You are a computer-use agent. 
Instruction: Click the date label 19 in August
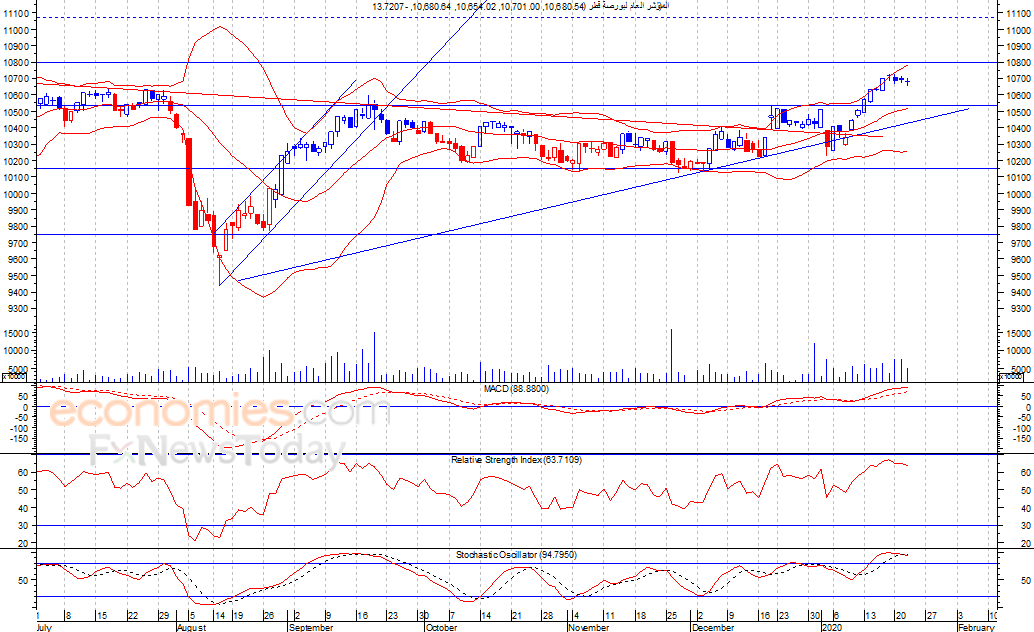[238, 616]
